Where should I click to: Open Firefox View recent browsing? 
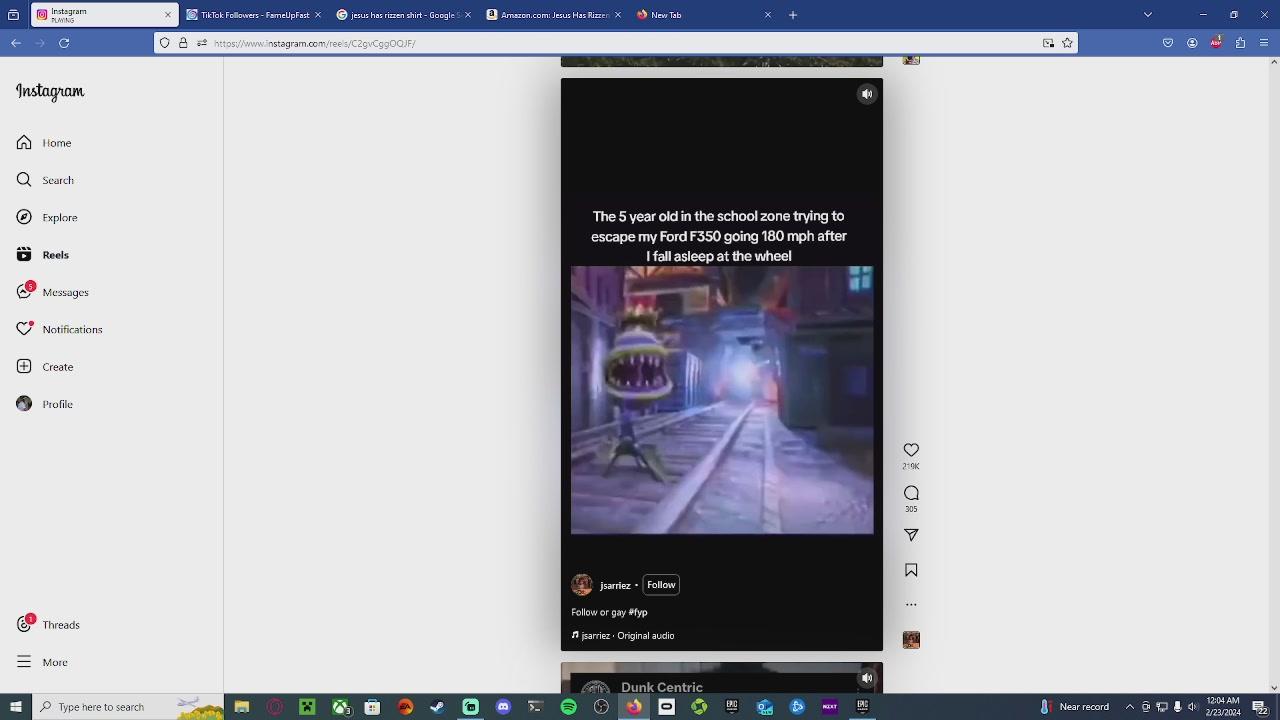13,15
